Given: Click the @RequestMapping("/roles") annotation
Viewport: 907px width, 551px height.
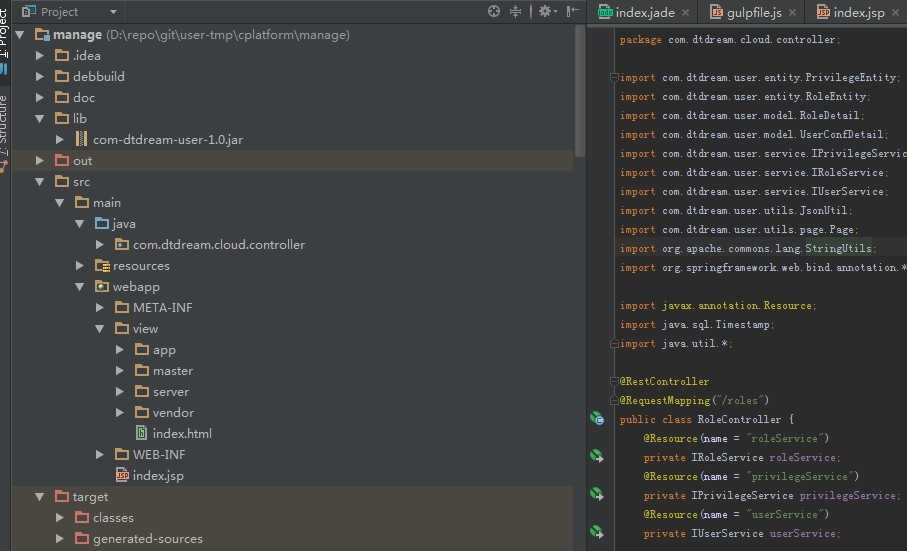Looking at the screenshot, I should [x=694, y=400].
